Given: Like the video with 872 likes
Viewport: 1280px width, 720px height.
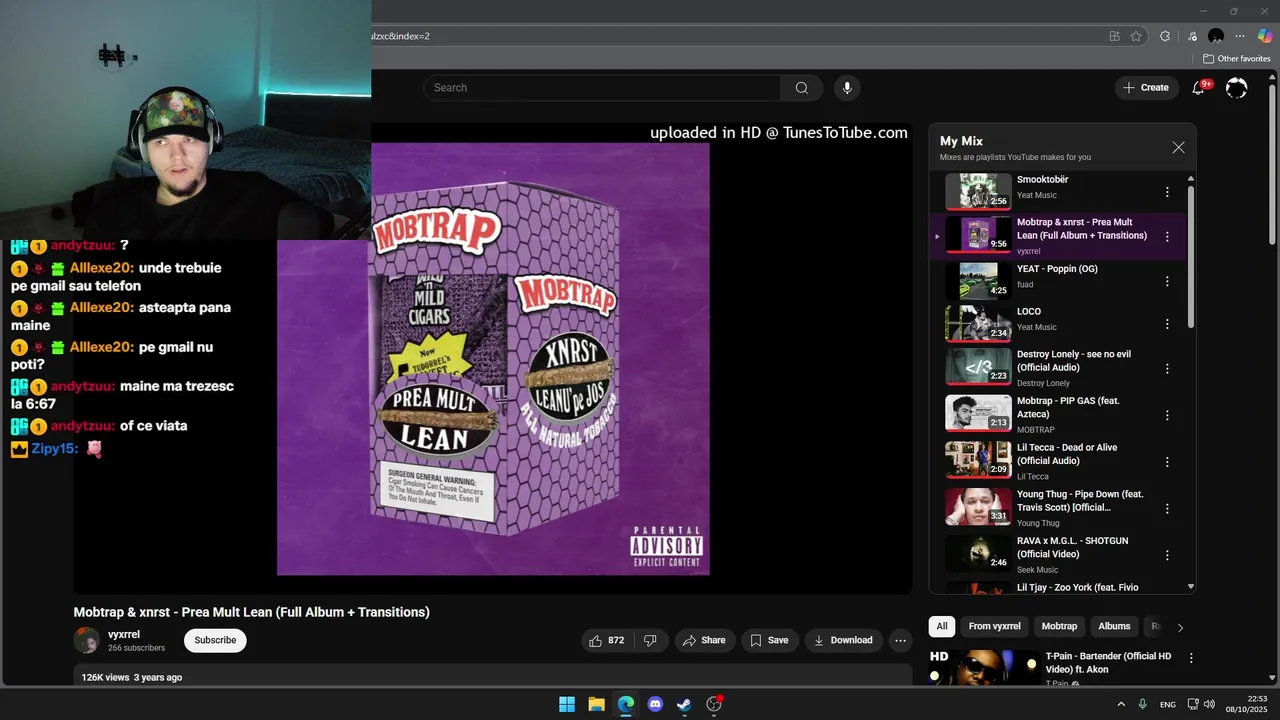Looking at the screenshot, I should tap(609, 640).
